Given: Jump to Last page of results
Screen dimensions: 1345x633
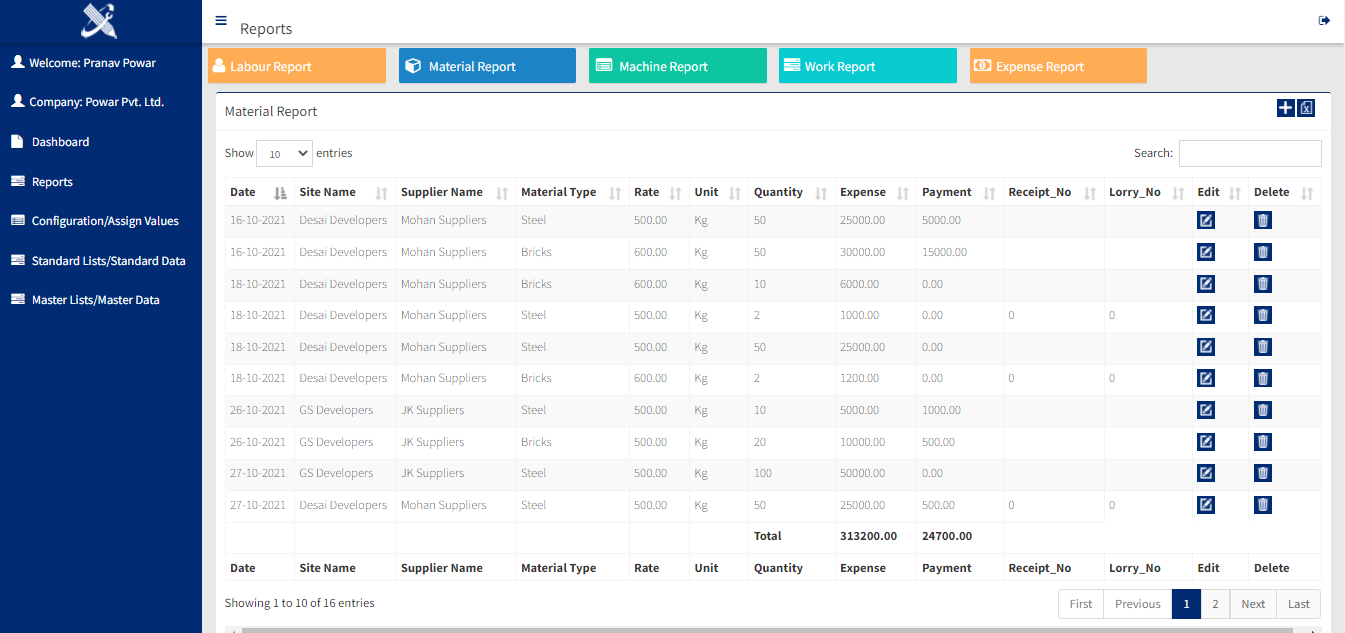Looking at the screenshot, I should tap(1299, 604).
